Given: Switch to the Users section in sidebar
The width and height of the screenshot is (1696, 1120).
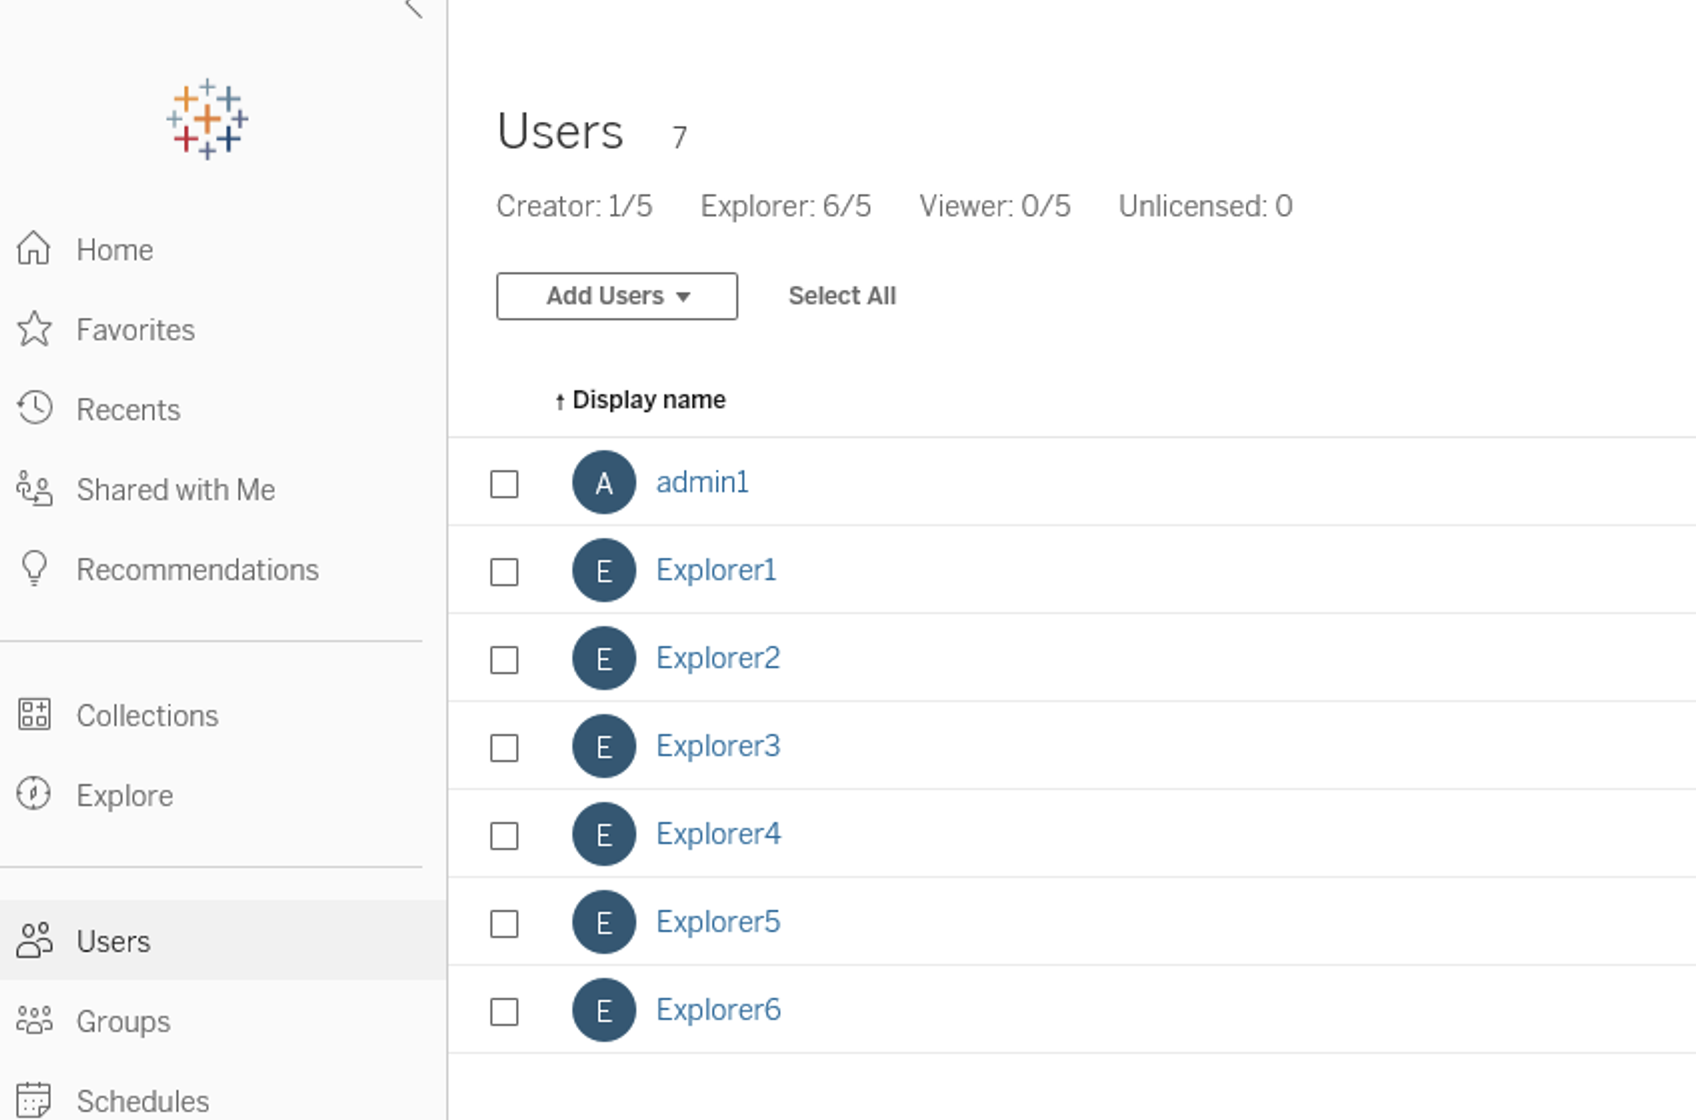Looking at the screenshot, I should pyautogui.click(x=34, y=940).
